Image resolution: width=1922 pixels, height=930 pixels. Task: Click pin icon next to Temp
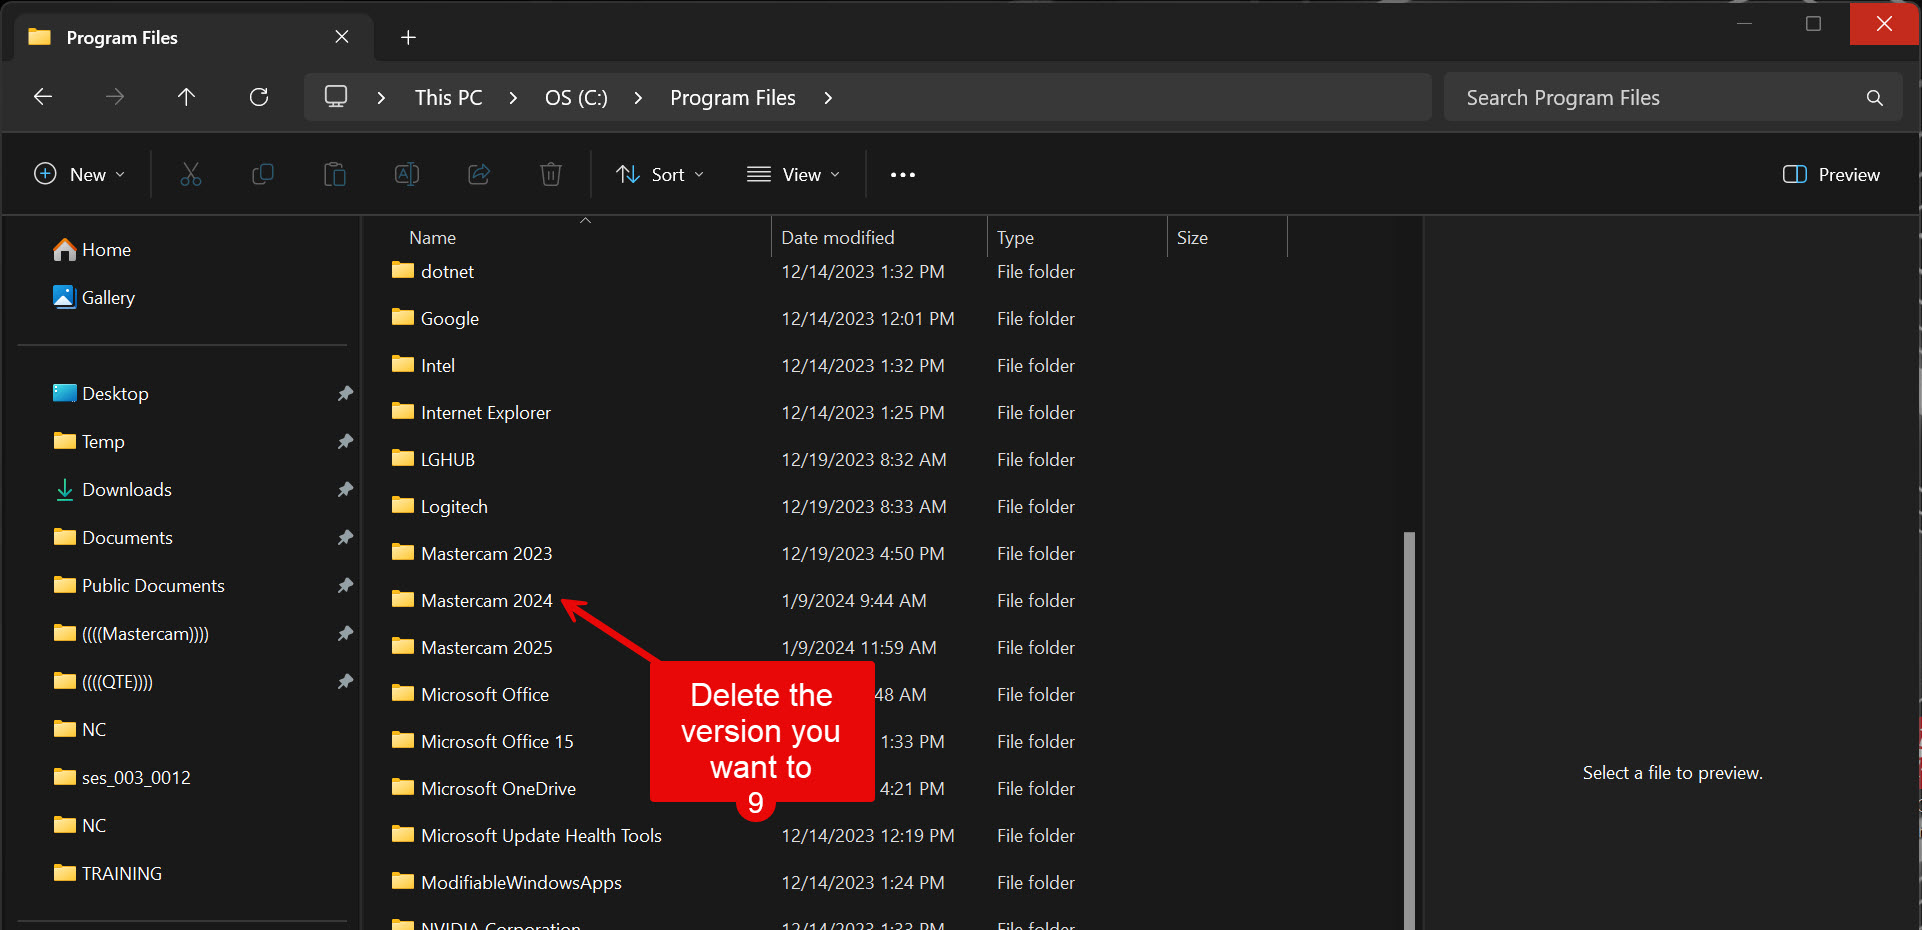click(x=345, y=442)
